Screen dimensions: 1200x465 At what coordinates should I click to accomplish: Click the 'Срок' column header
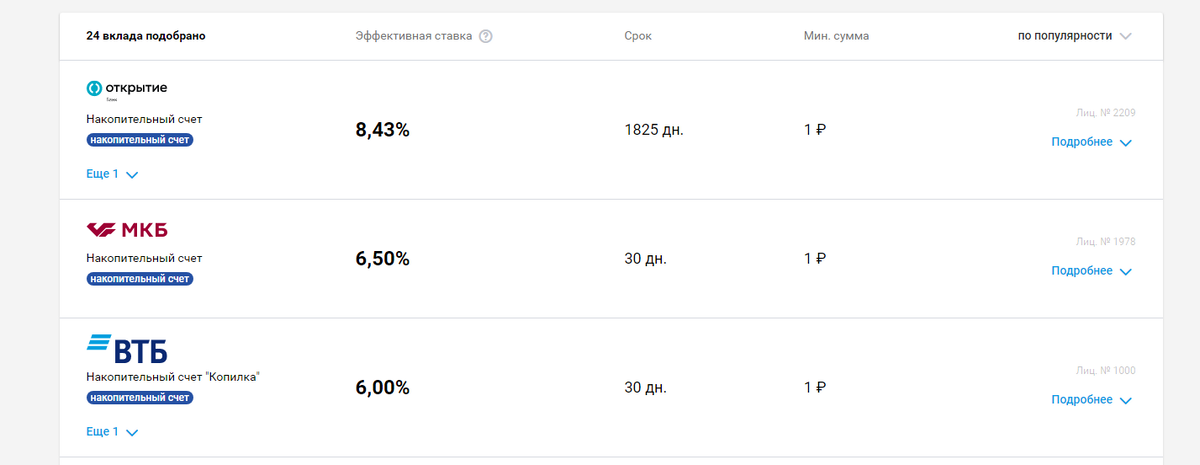pos(638,36)
